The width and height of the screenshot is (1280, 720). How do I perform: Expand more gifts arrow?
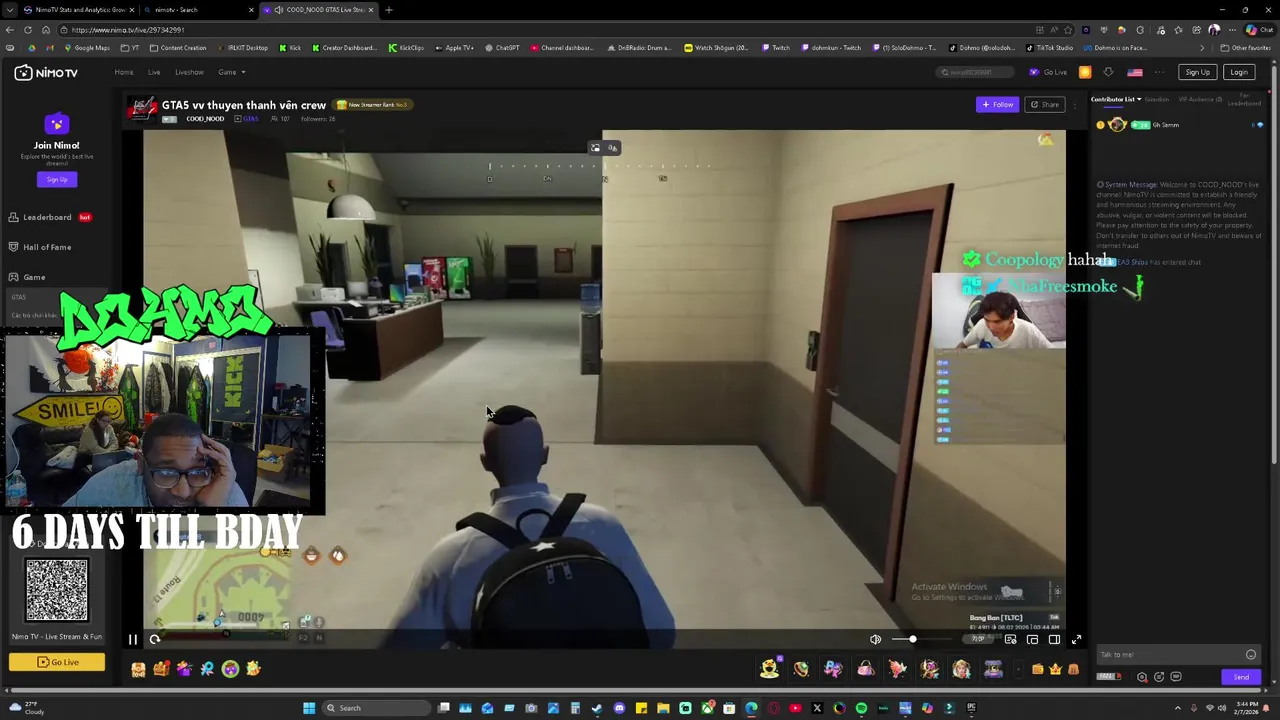pyautogui.click(x=1018, y=669)
